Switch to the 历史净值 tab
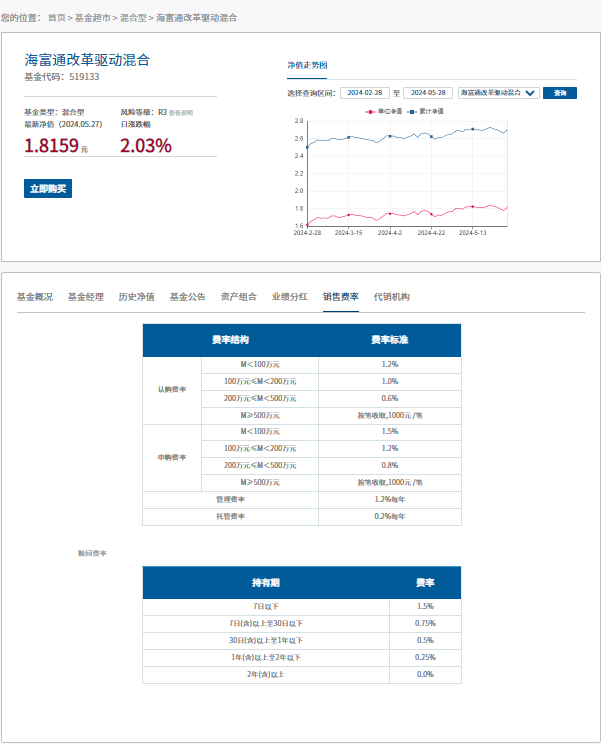The image size is (601, 744). click(x=137, y=297)
